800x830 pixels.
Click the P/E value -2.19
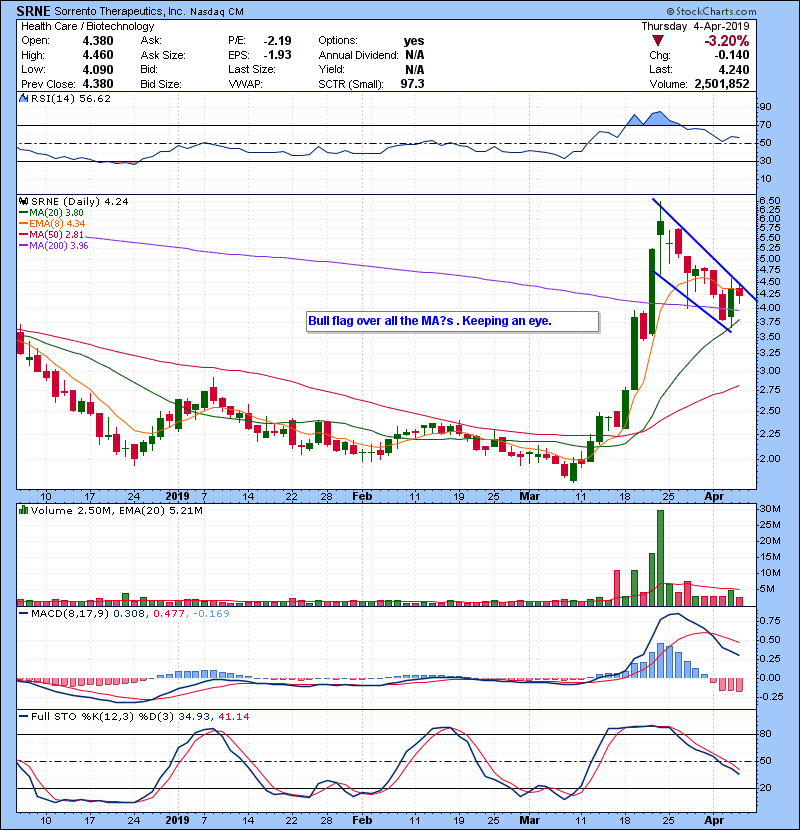coord(277,41)
